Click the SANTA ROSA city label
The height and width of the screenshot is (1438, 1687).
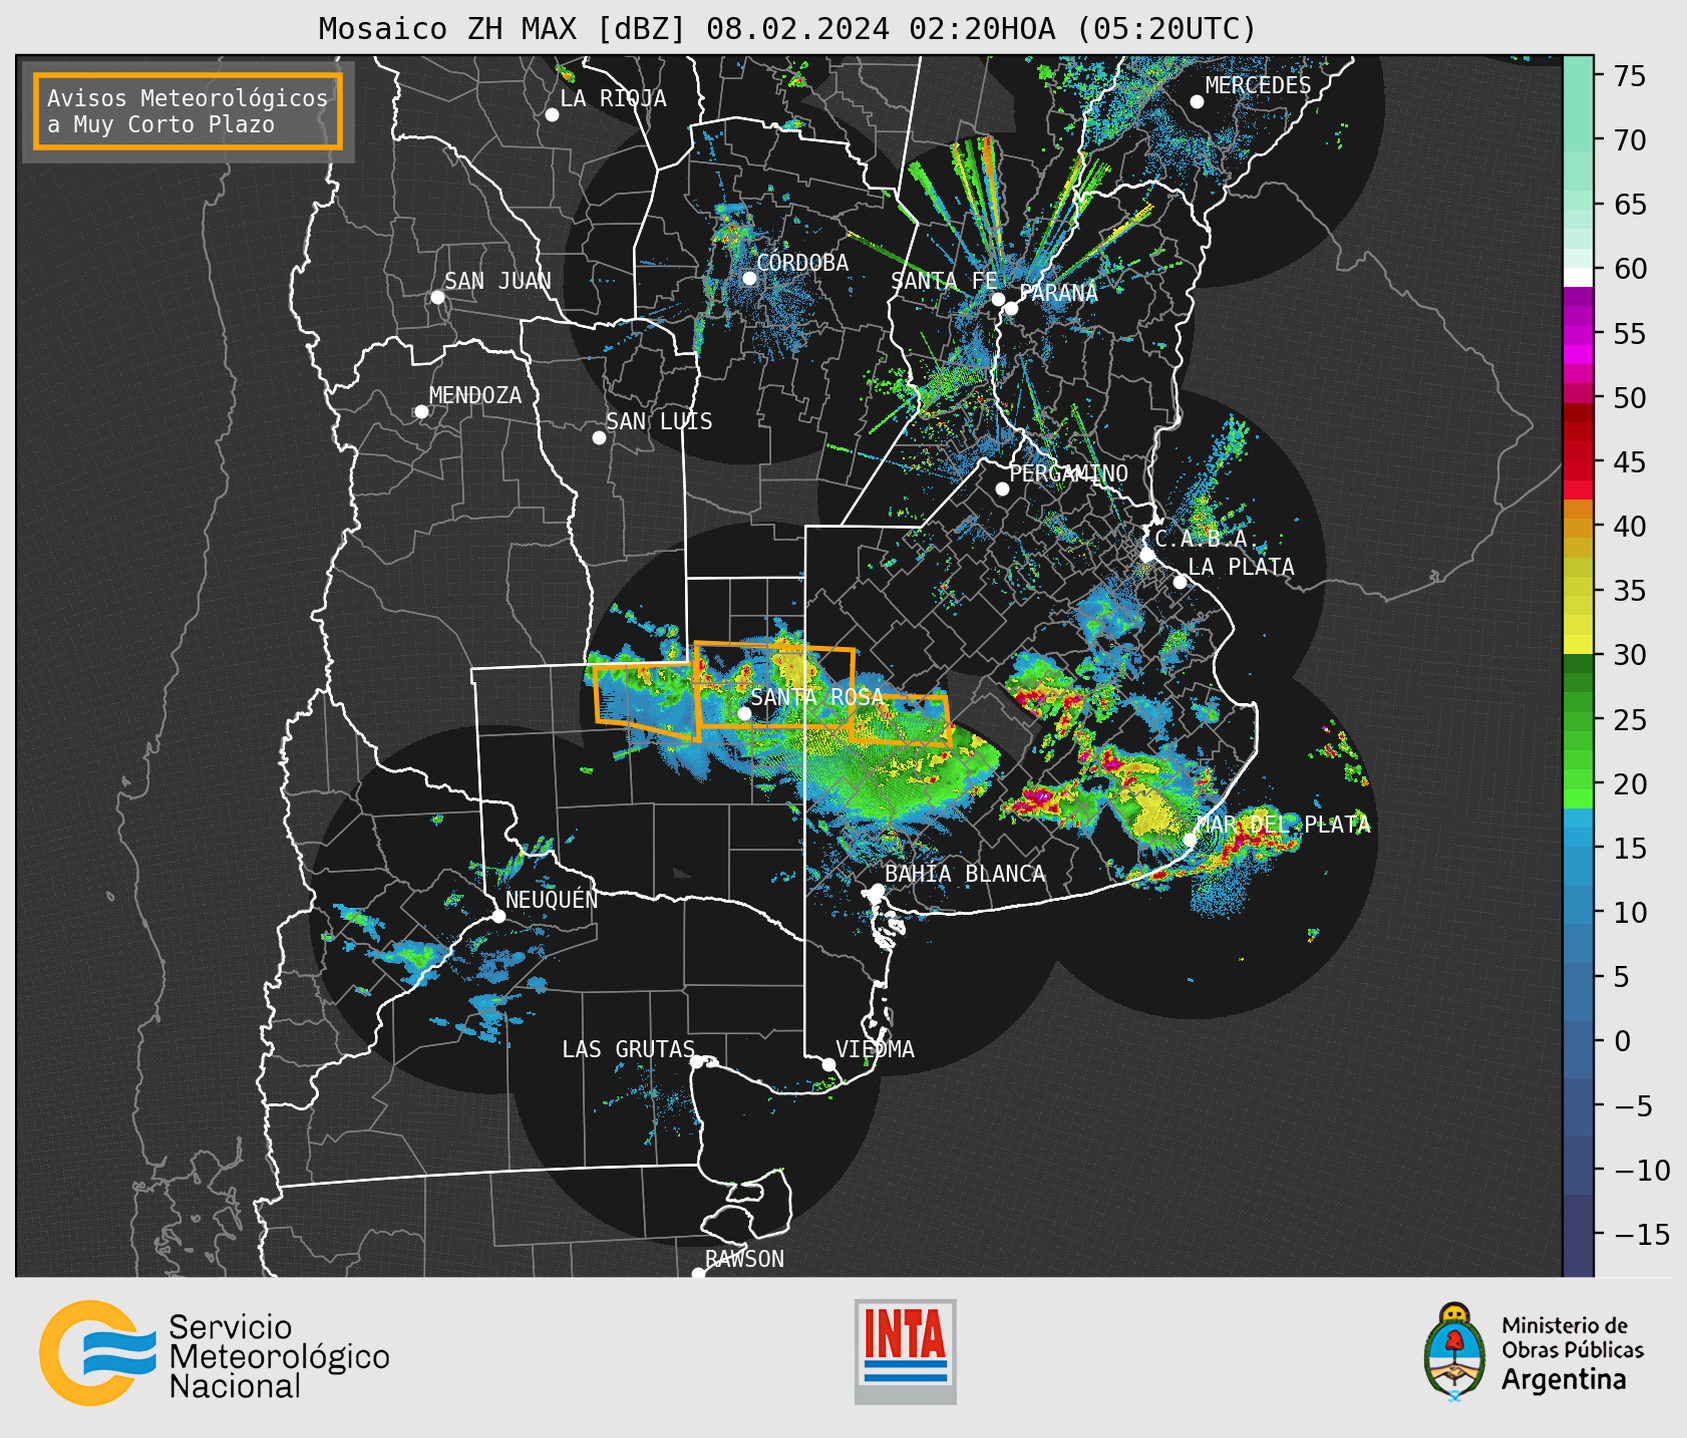[817, 697]
